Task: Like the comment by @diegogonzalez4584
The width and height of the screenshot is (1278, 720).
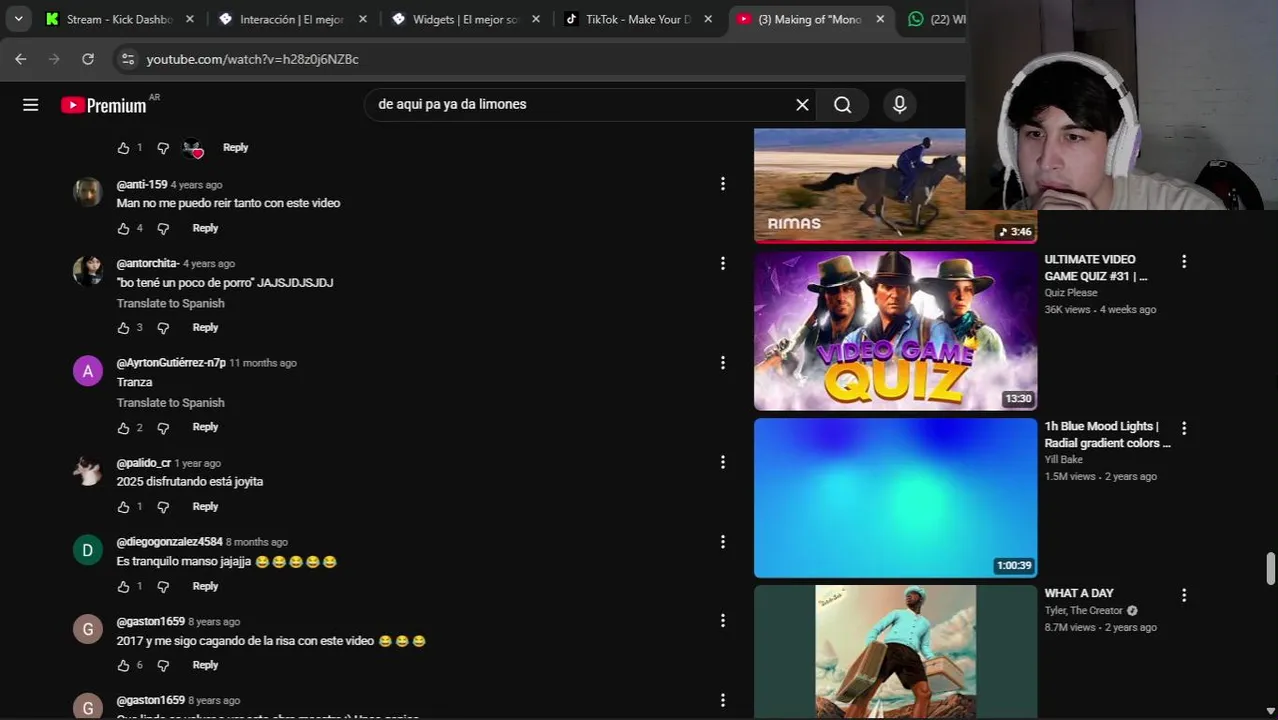Action: click(124, 587)
